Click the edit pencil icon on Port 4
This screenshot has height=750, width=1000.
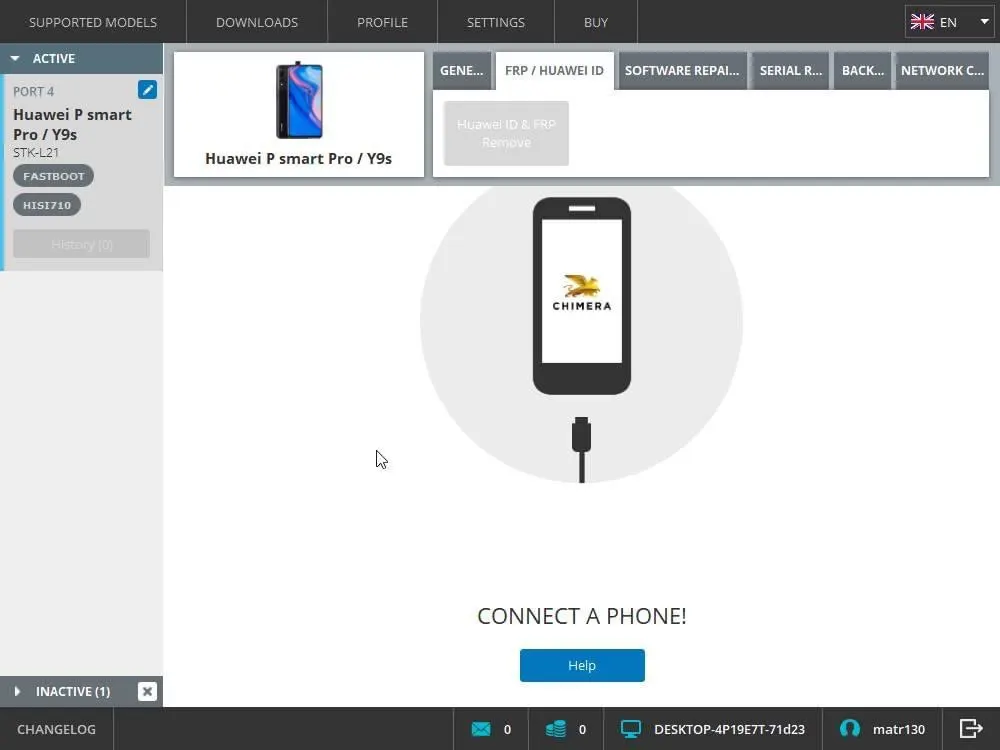point(147,90)
